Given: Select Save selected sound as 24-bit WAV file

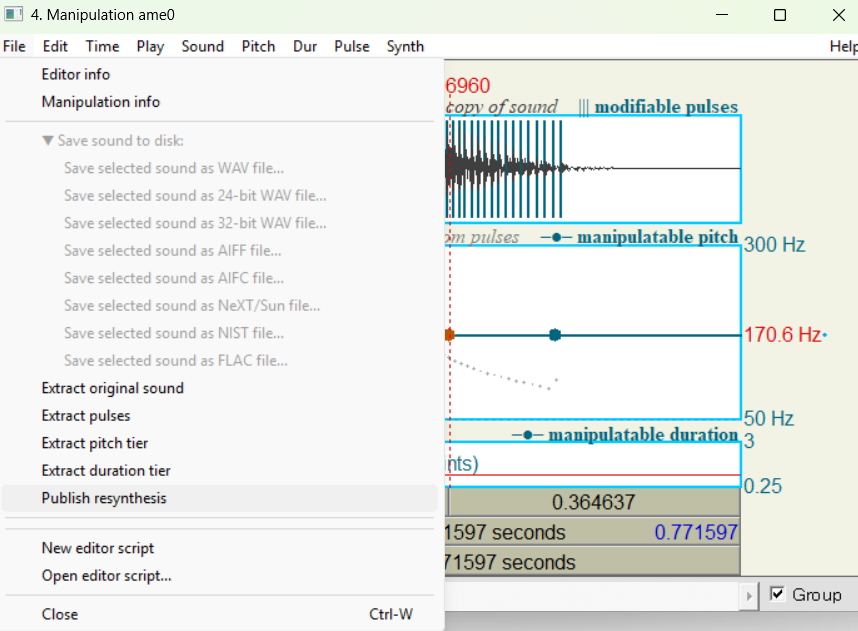Looking at the screenshot, I should pos(219,195).
